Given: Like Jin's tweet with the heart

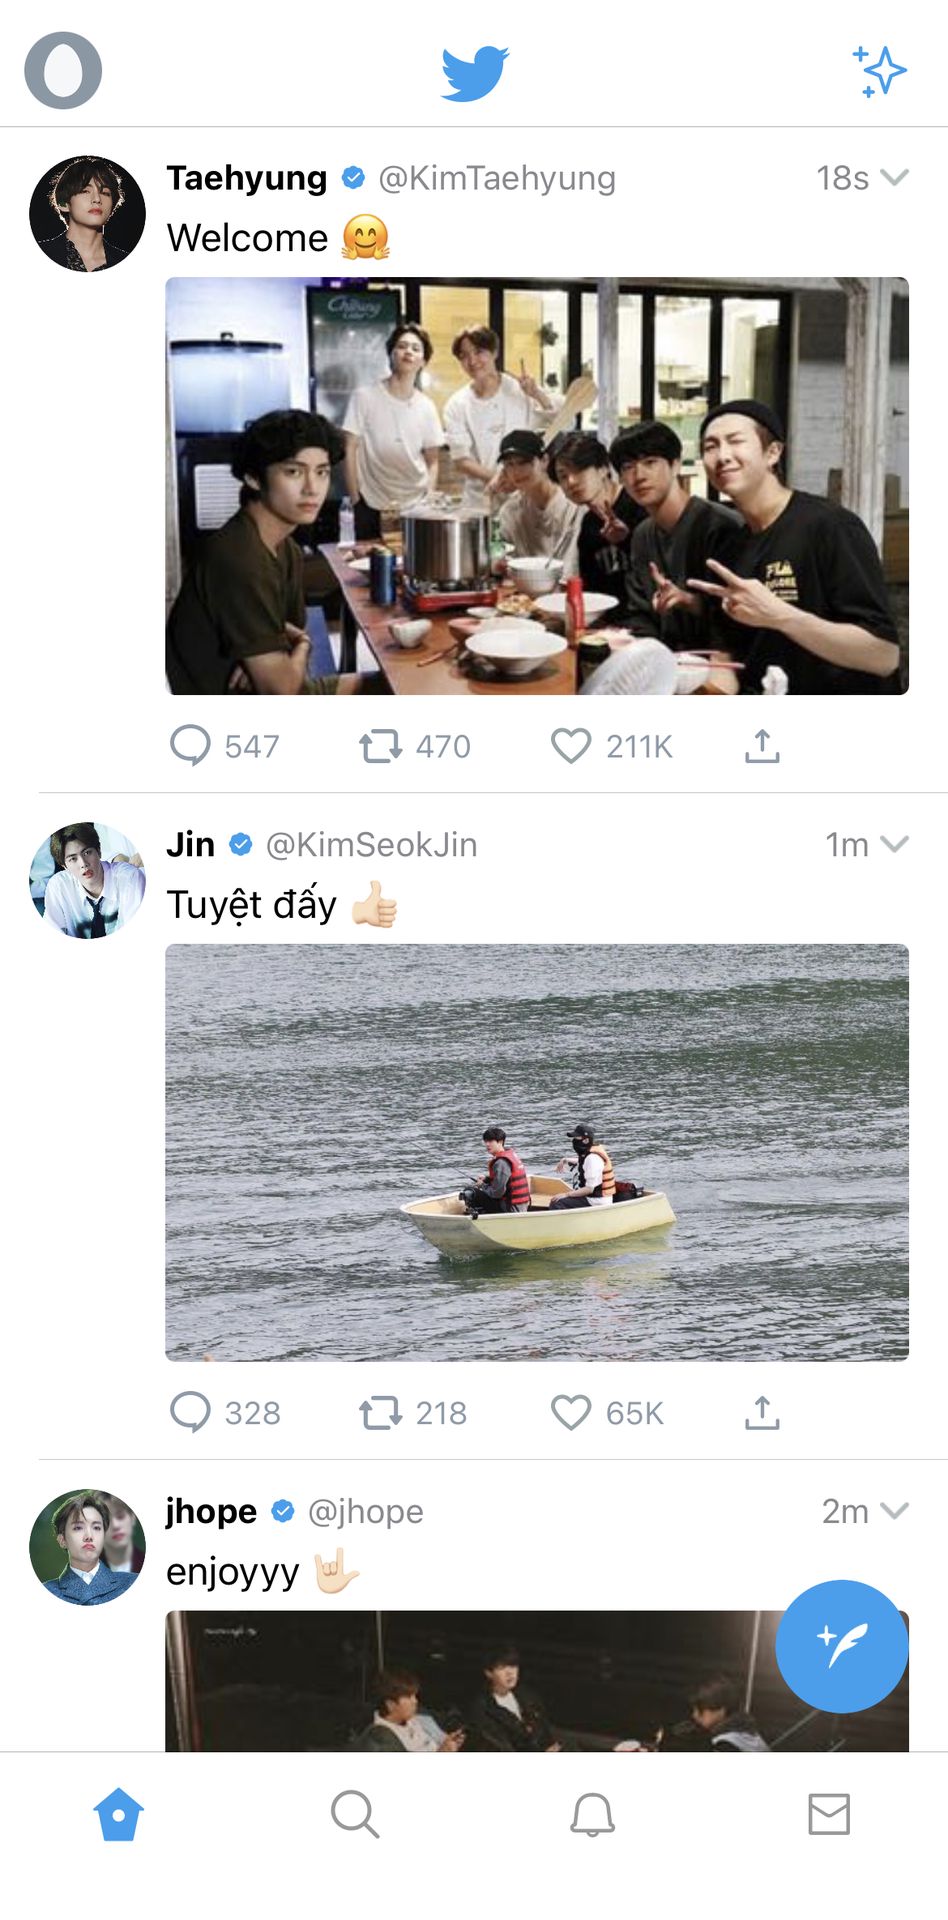Looking at the screenshot, I should click(x=571, y=1413).
